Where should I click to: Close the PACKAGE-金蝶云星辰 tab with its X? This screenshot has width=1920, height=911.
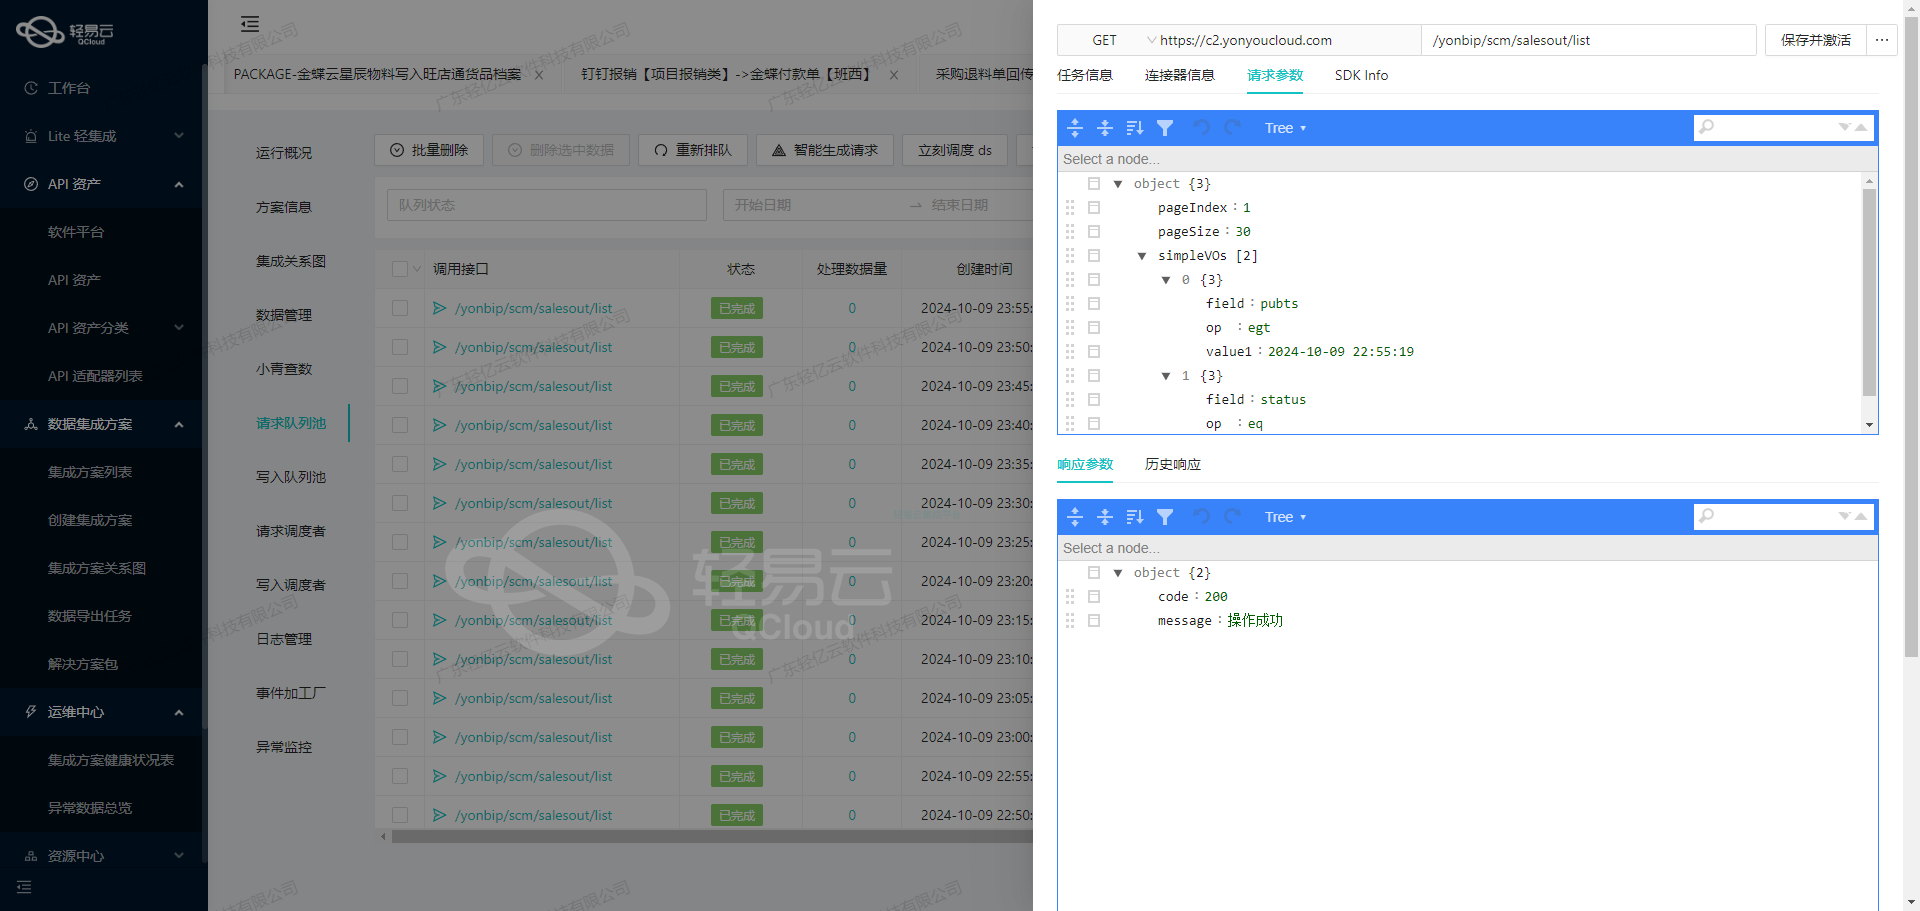click(x=539, y=75)
